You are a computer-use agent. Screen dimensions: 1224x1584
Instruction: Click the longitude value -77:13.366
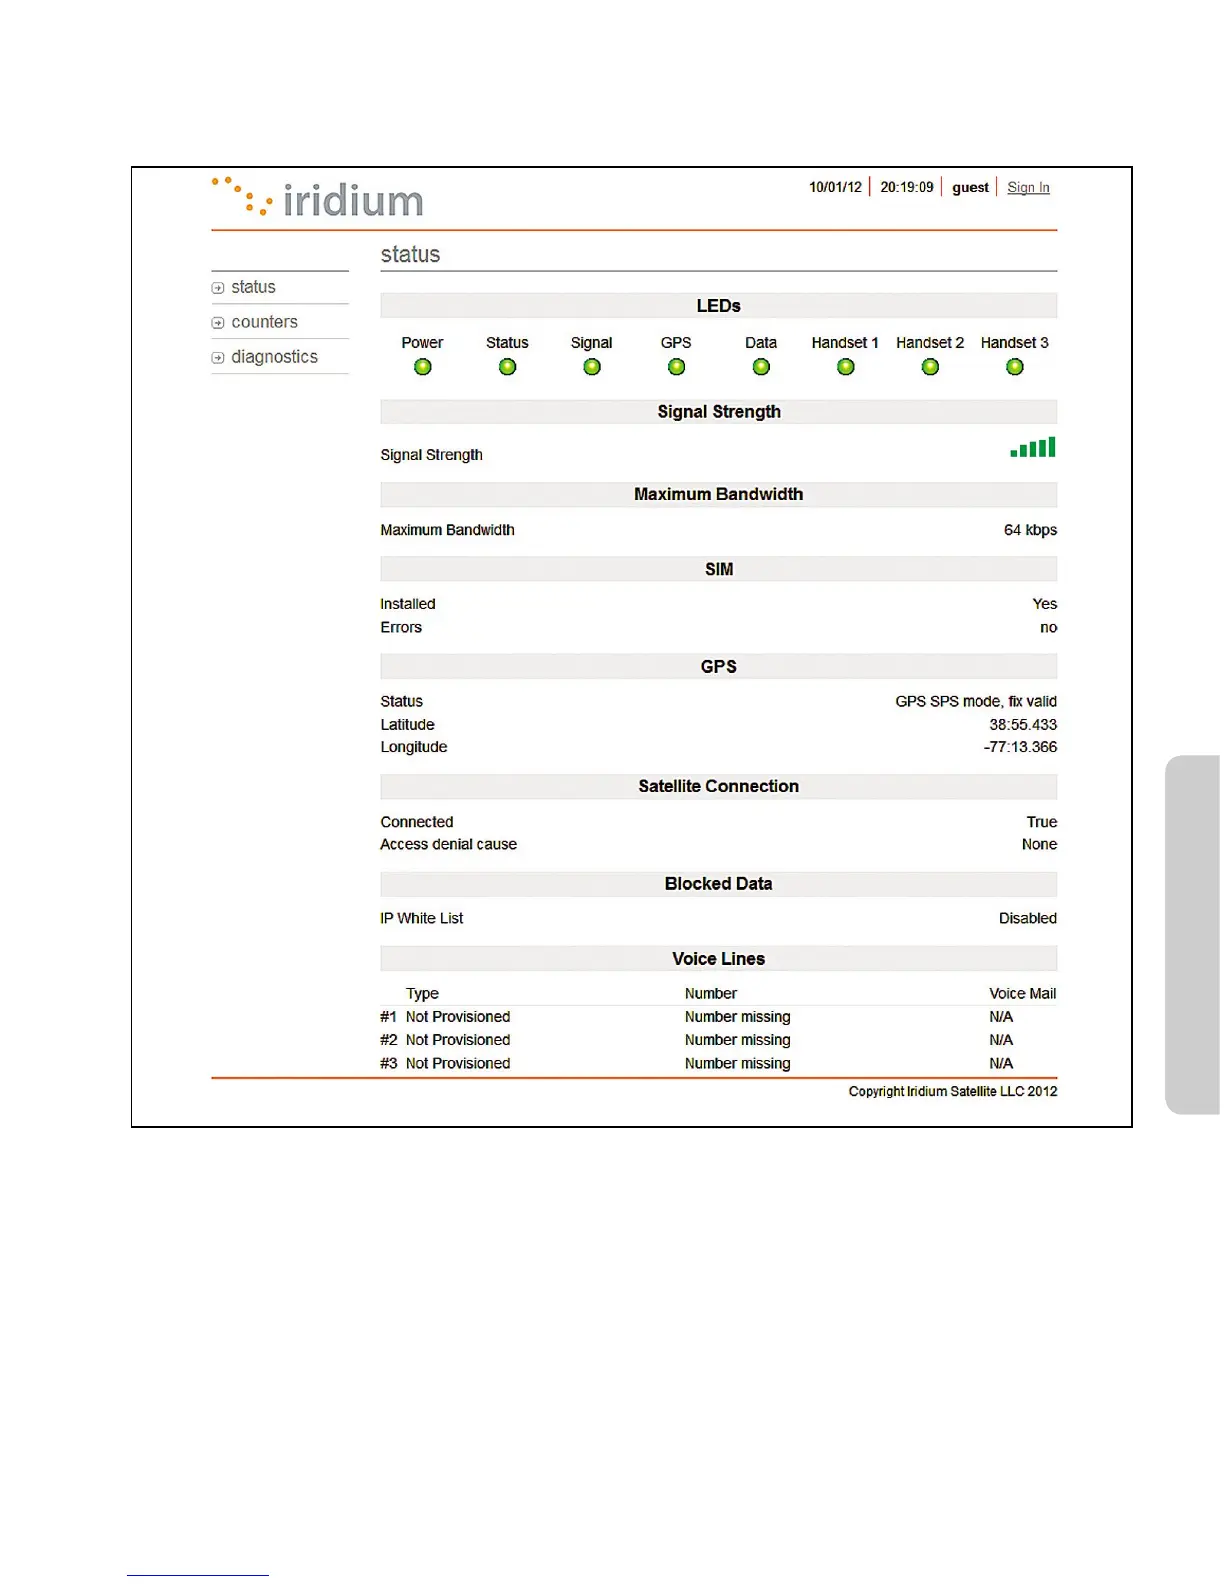1020,747
